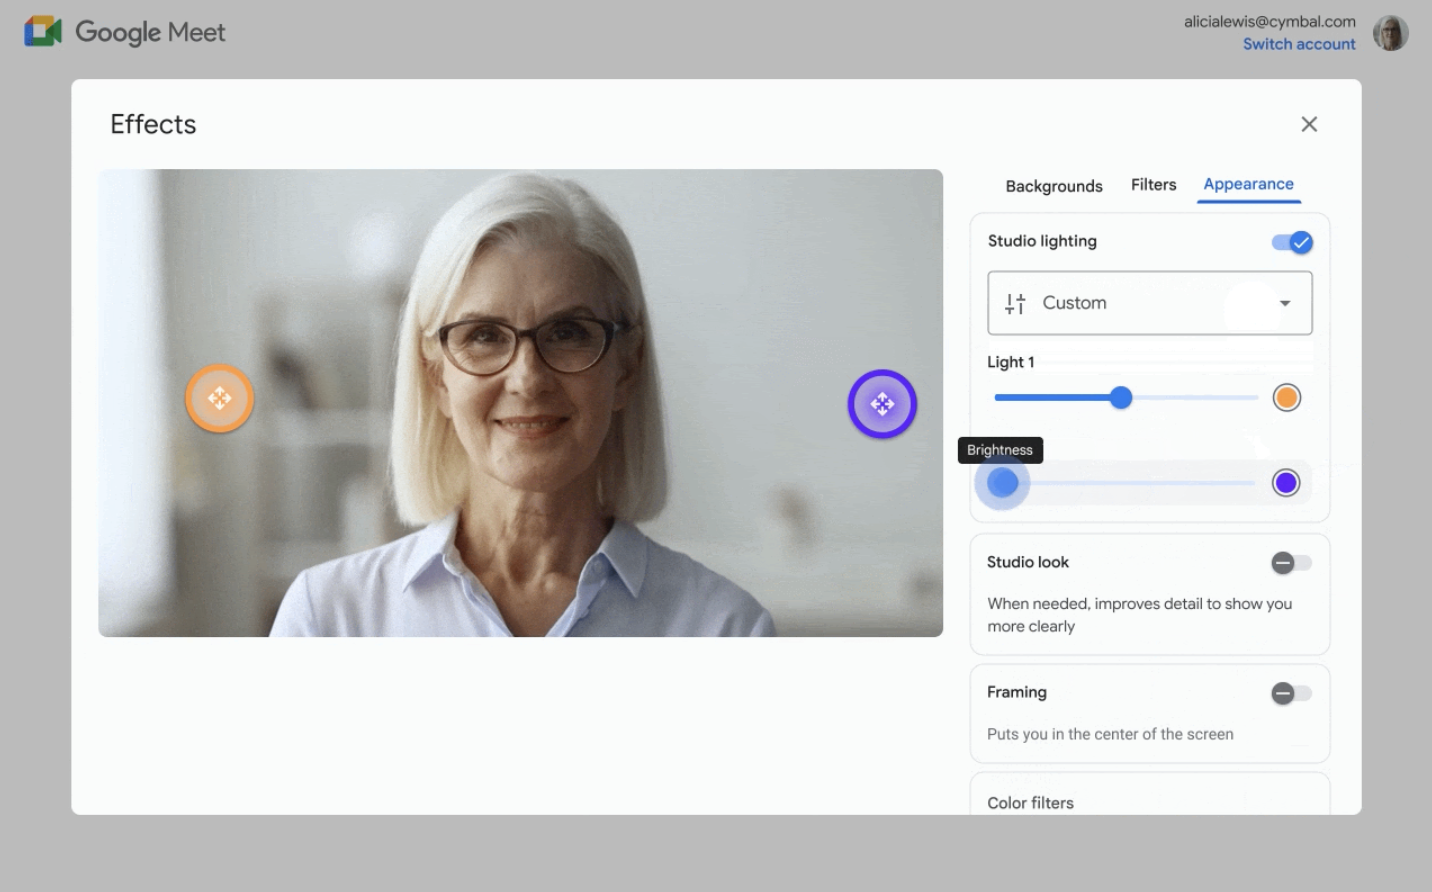Click the orange light position handle on video
1432x892 pixels.
(x=220, y=399)
